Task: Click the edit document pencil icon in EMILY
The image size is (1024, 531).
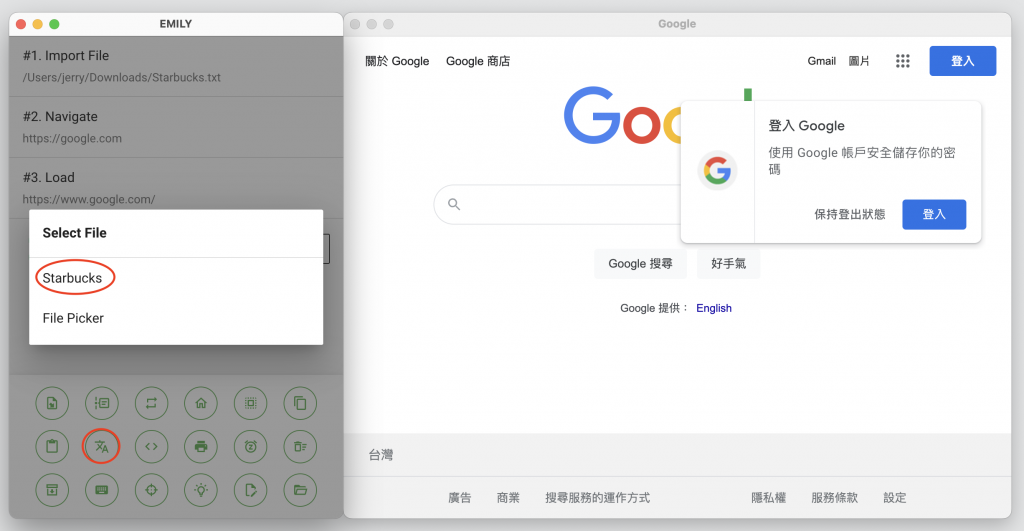Action: click(251, 490)
